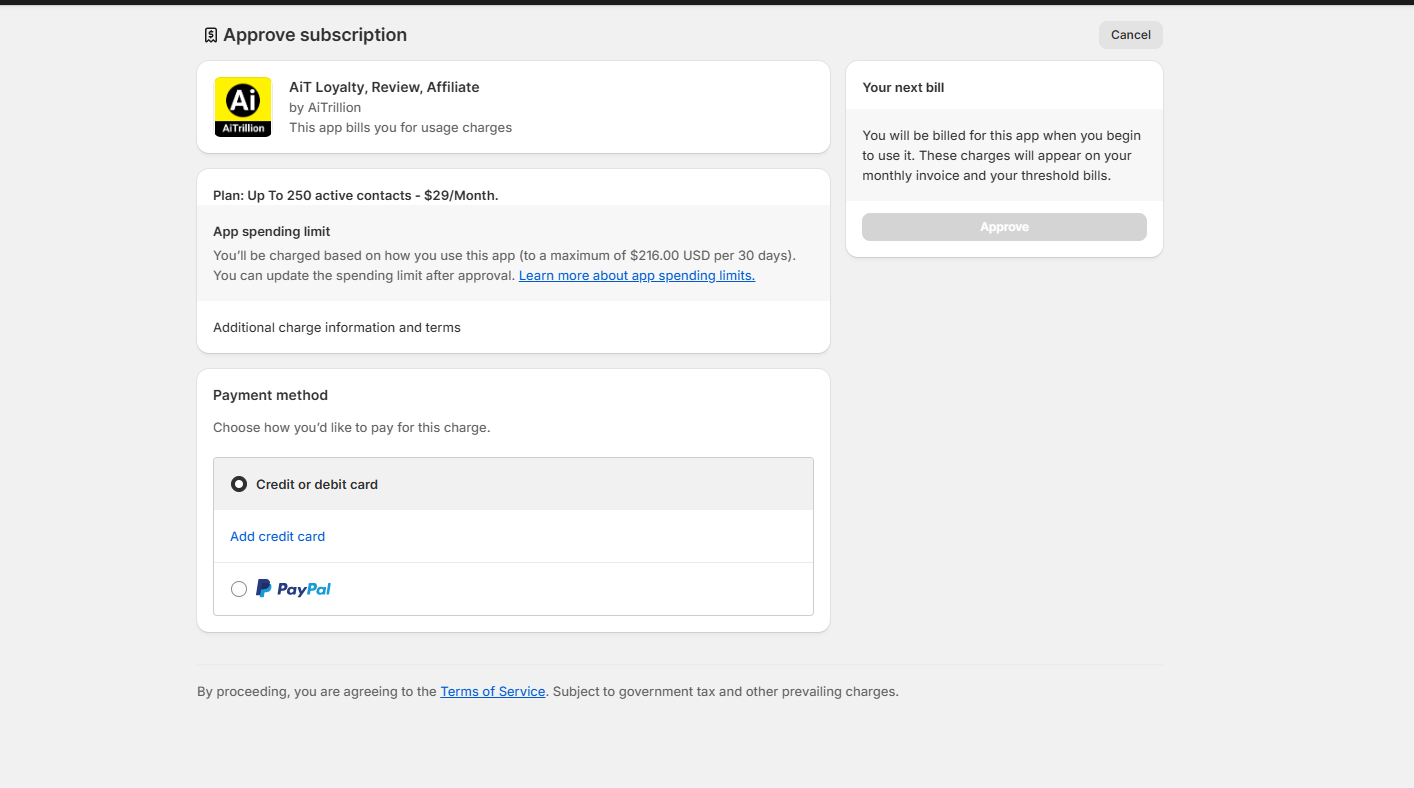This screenshot has height=788, width=1414.
Task: Click the Credit or debit card label
Action: (317, 484)
